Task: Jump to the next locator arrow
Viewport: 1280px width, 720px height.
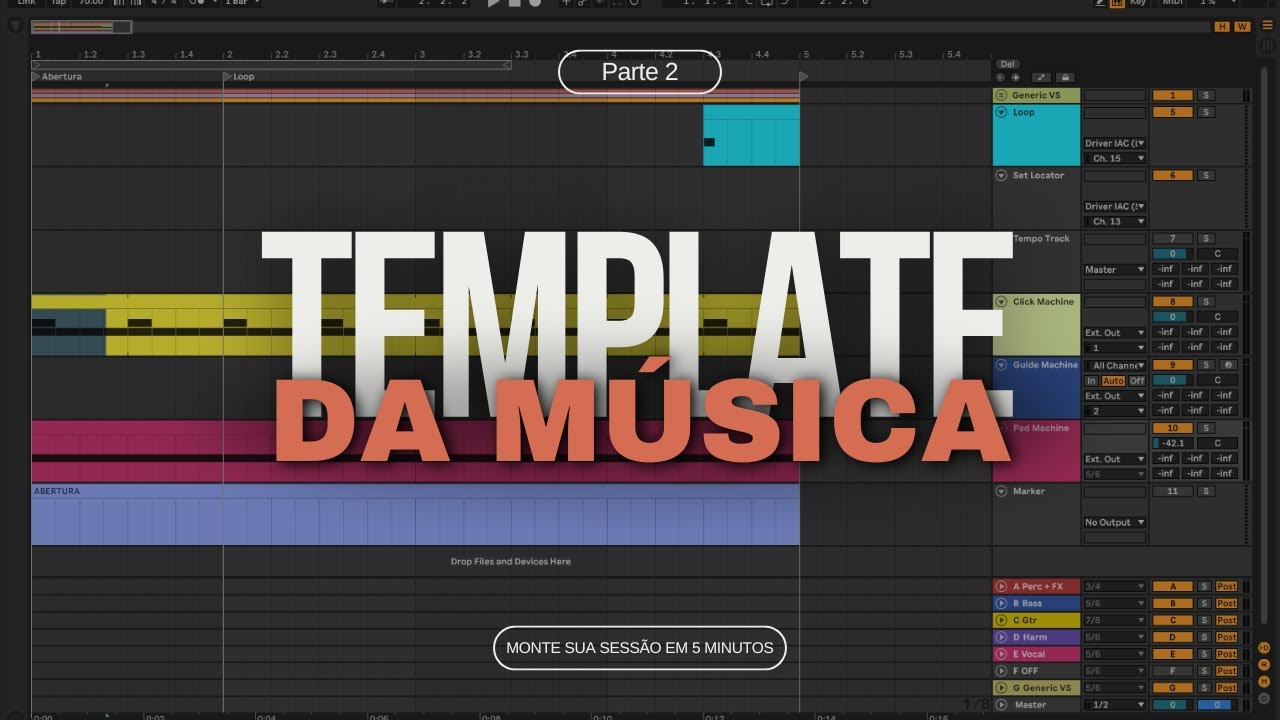Action: (1015, 77)
